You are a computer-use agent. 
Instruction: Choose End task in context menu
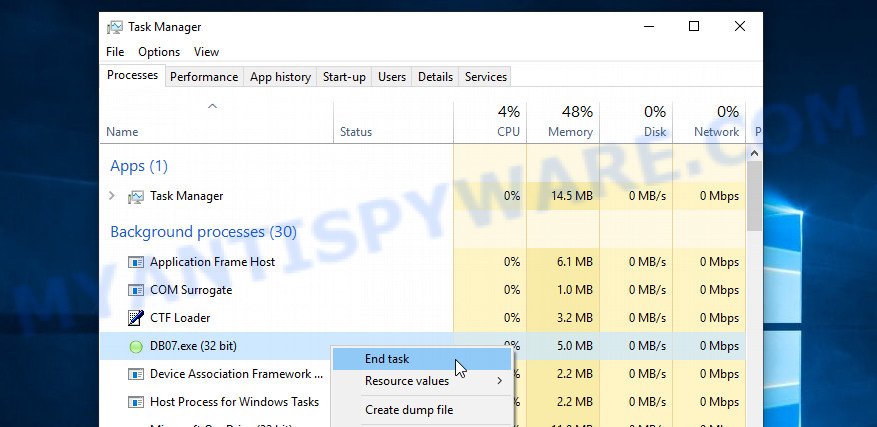(x=422, y=359)
